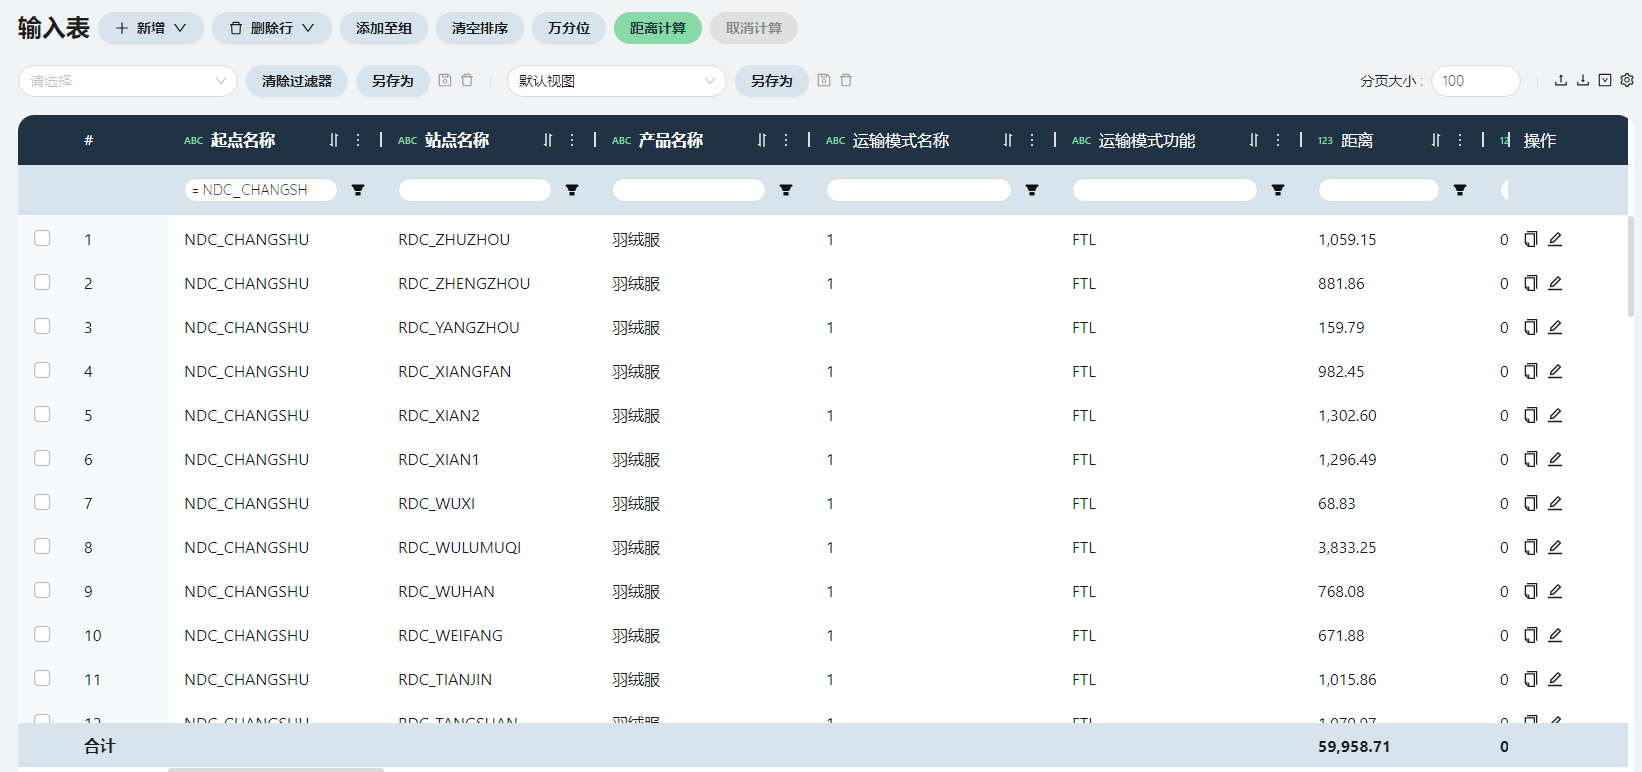Click the 清除过滤器 button
Screen dimensions: 1642x772
[x=297, y=81]
